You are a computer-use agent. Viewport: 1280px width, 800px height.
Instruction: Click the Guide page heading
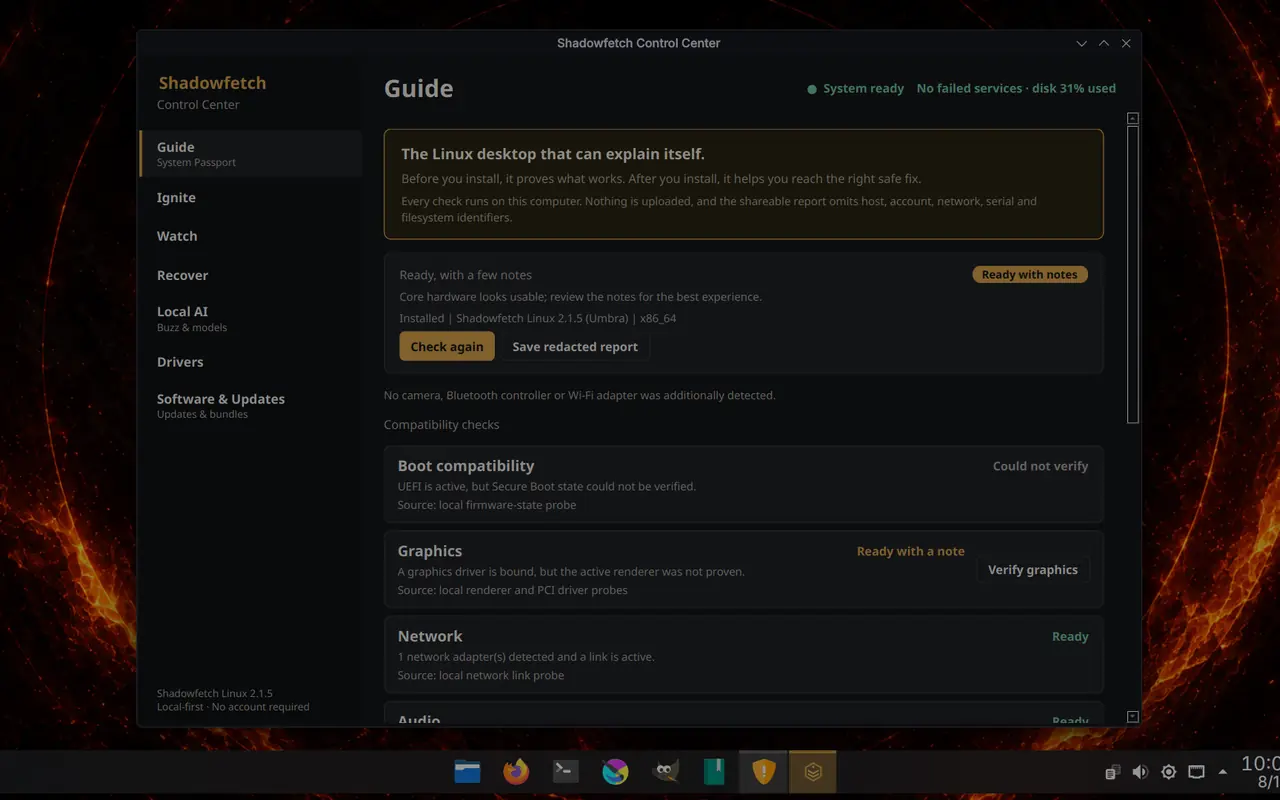click(x=419, y=88)
